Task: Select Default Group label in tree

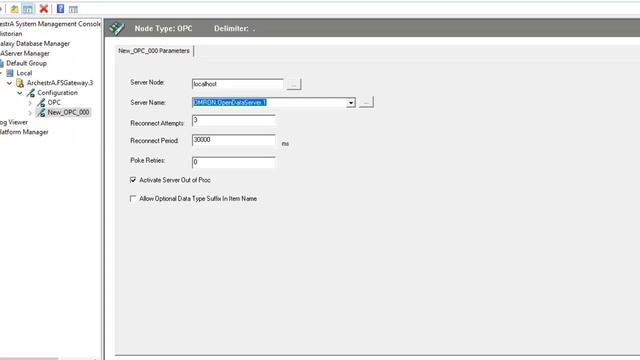Action: 27,63
